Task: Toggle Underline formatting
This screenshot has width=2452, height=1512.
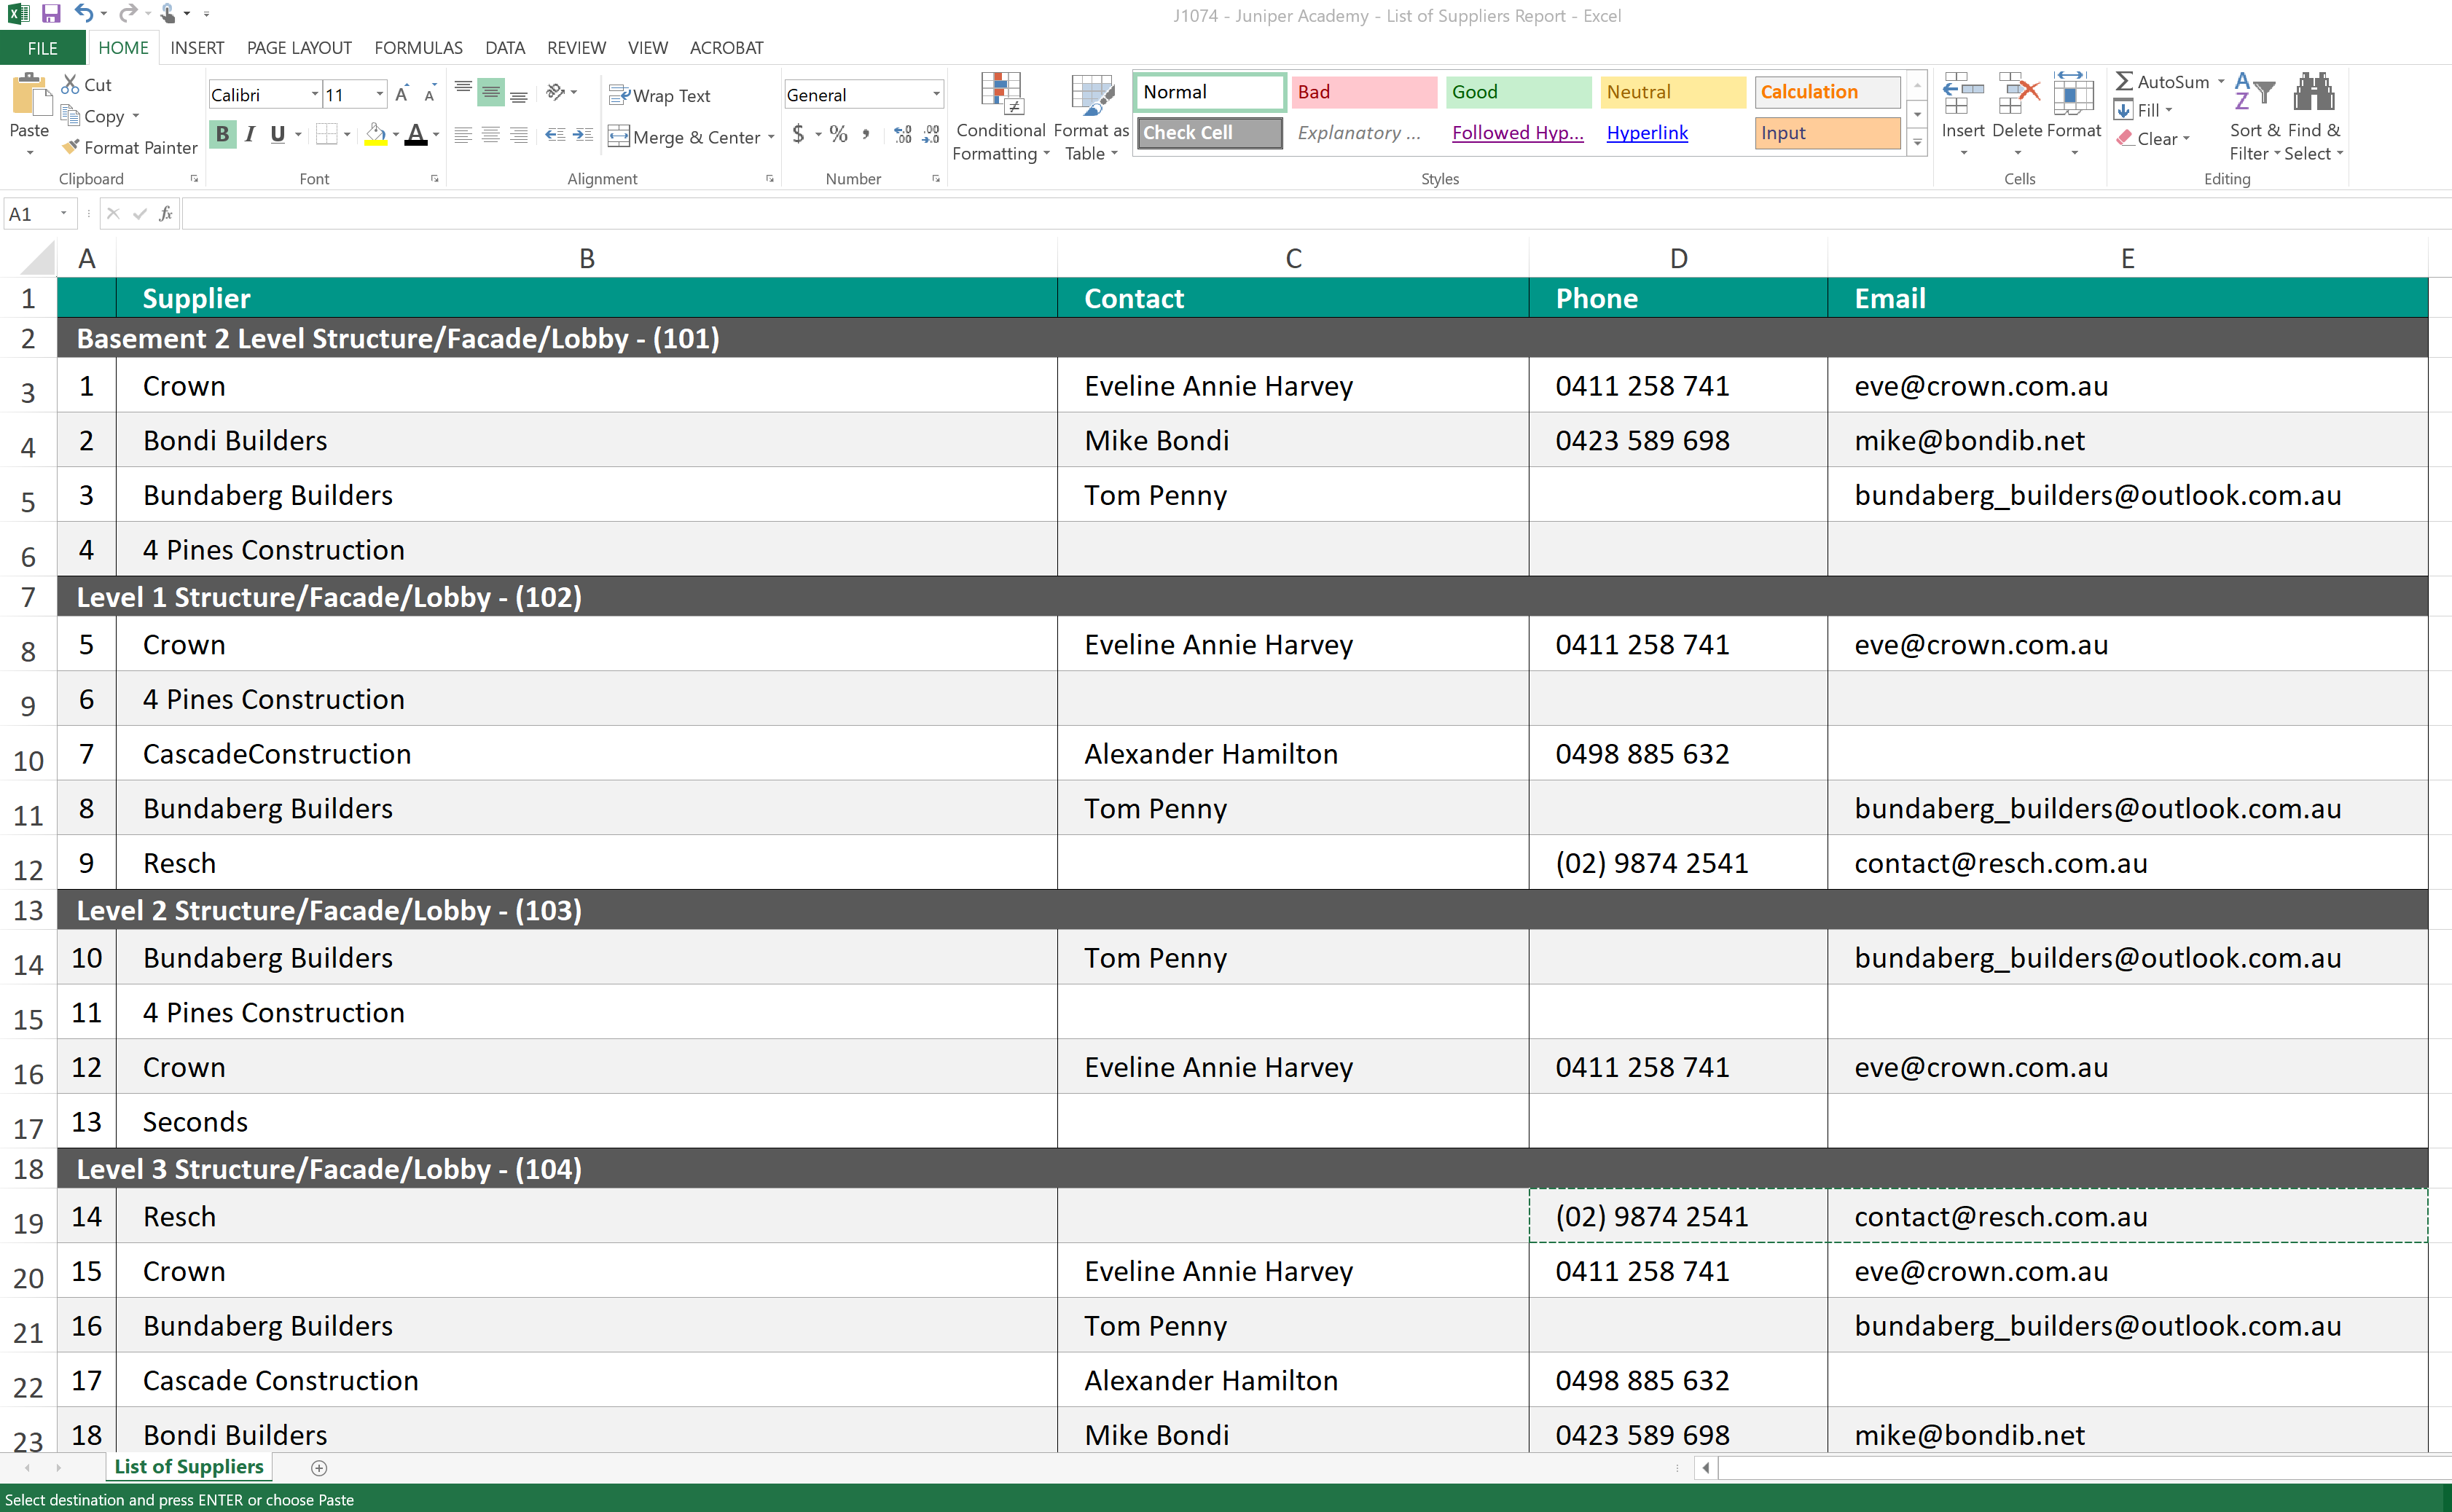Action: (x=277, y=134)
